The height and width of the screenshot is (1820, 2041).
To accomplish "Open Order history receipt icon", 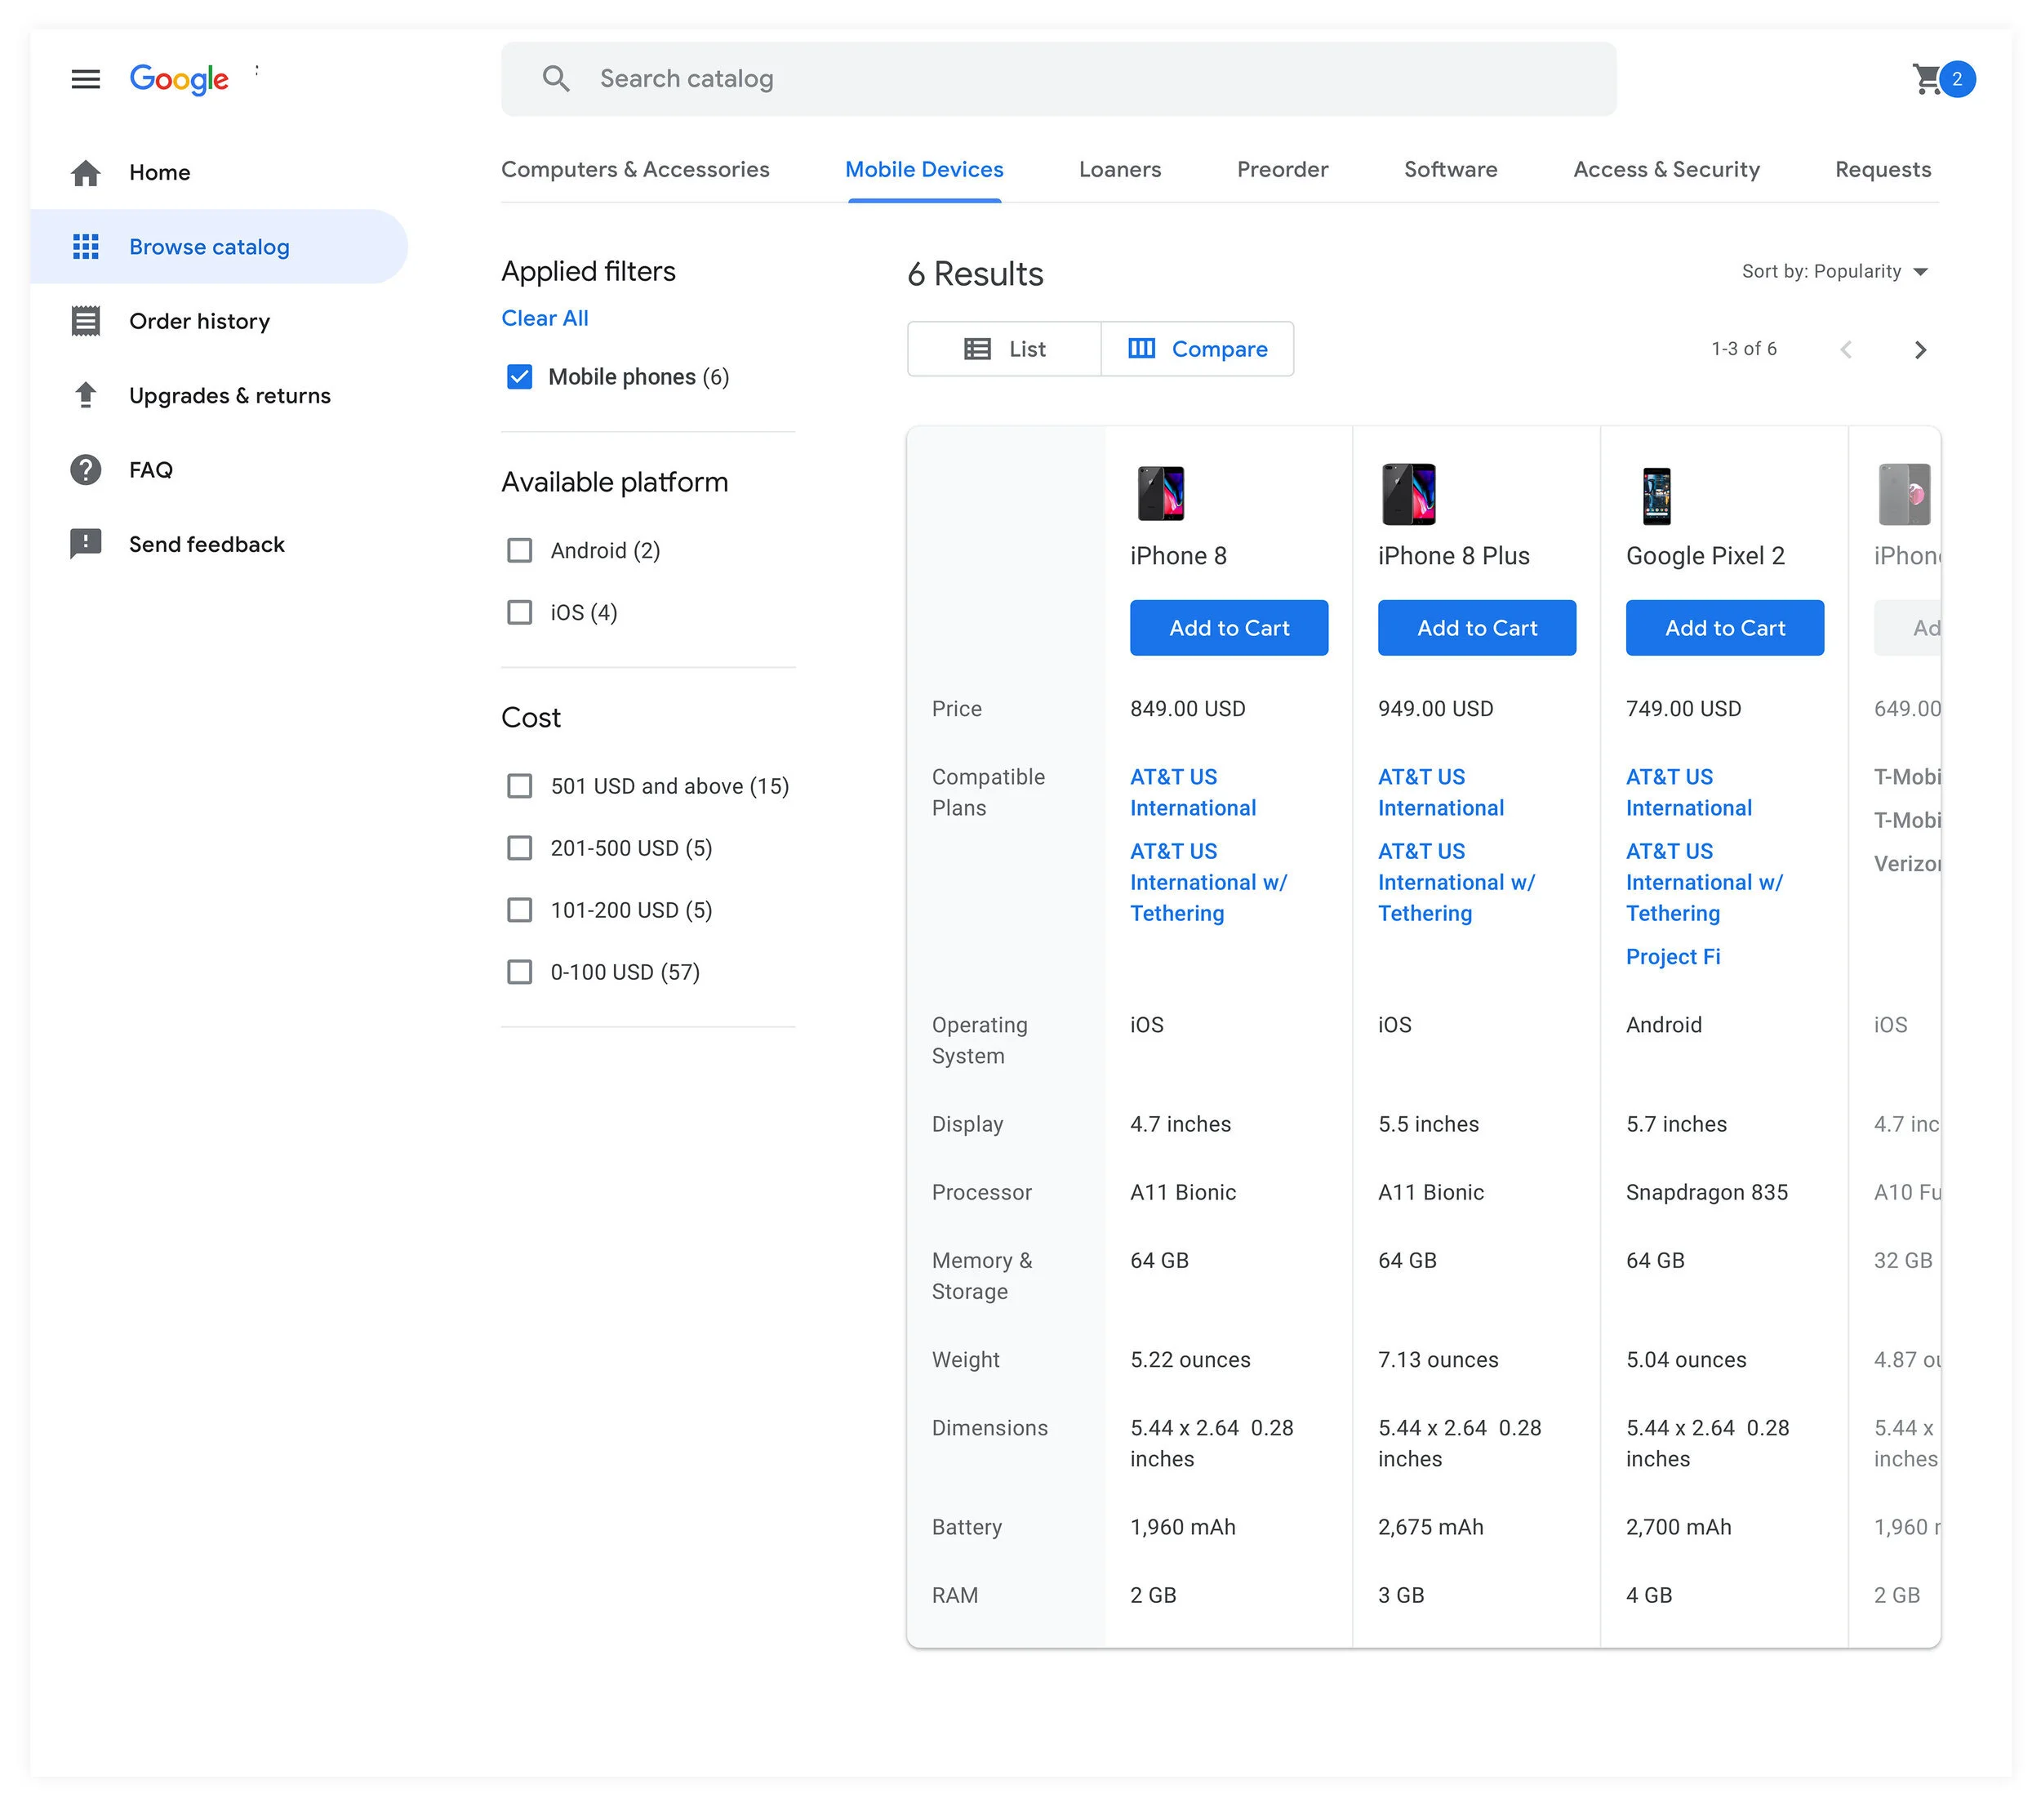I will pyautogui.click(x=86, y=321).
